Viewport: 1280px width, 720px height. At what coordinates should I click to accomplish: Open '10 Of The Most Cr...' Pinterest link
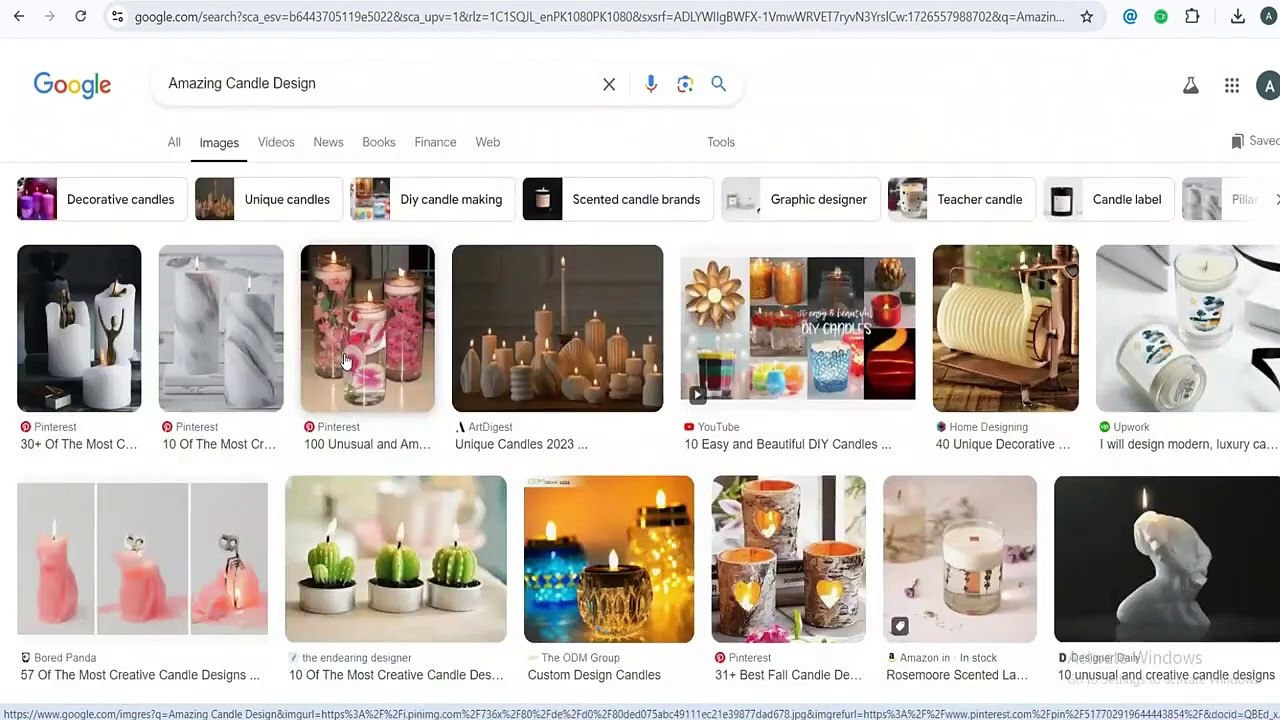[219, 444]
